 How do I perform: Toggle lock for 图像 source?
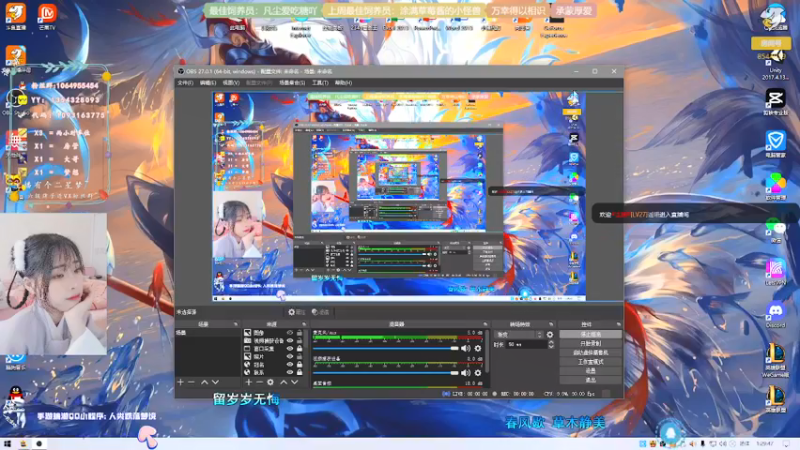[x=299, y=333]
